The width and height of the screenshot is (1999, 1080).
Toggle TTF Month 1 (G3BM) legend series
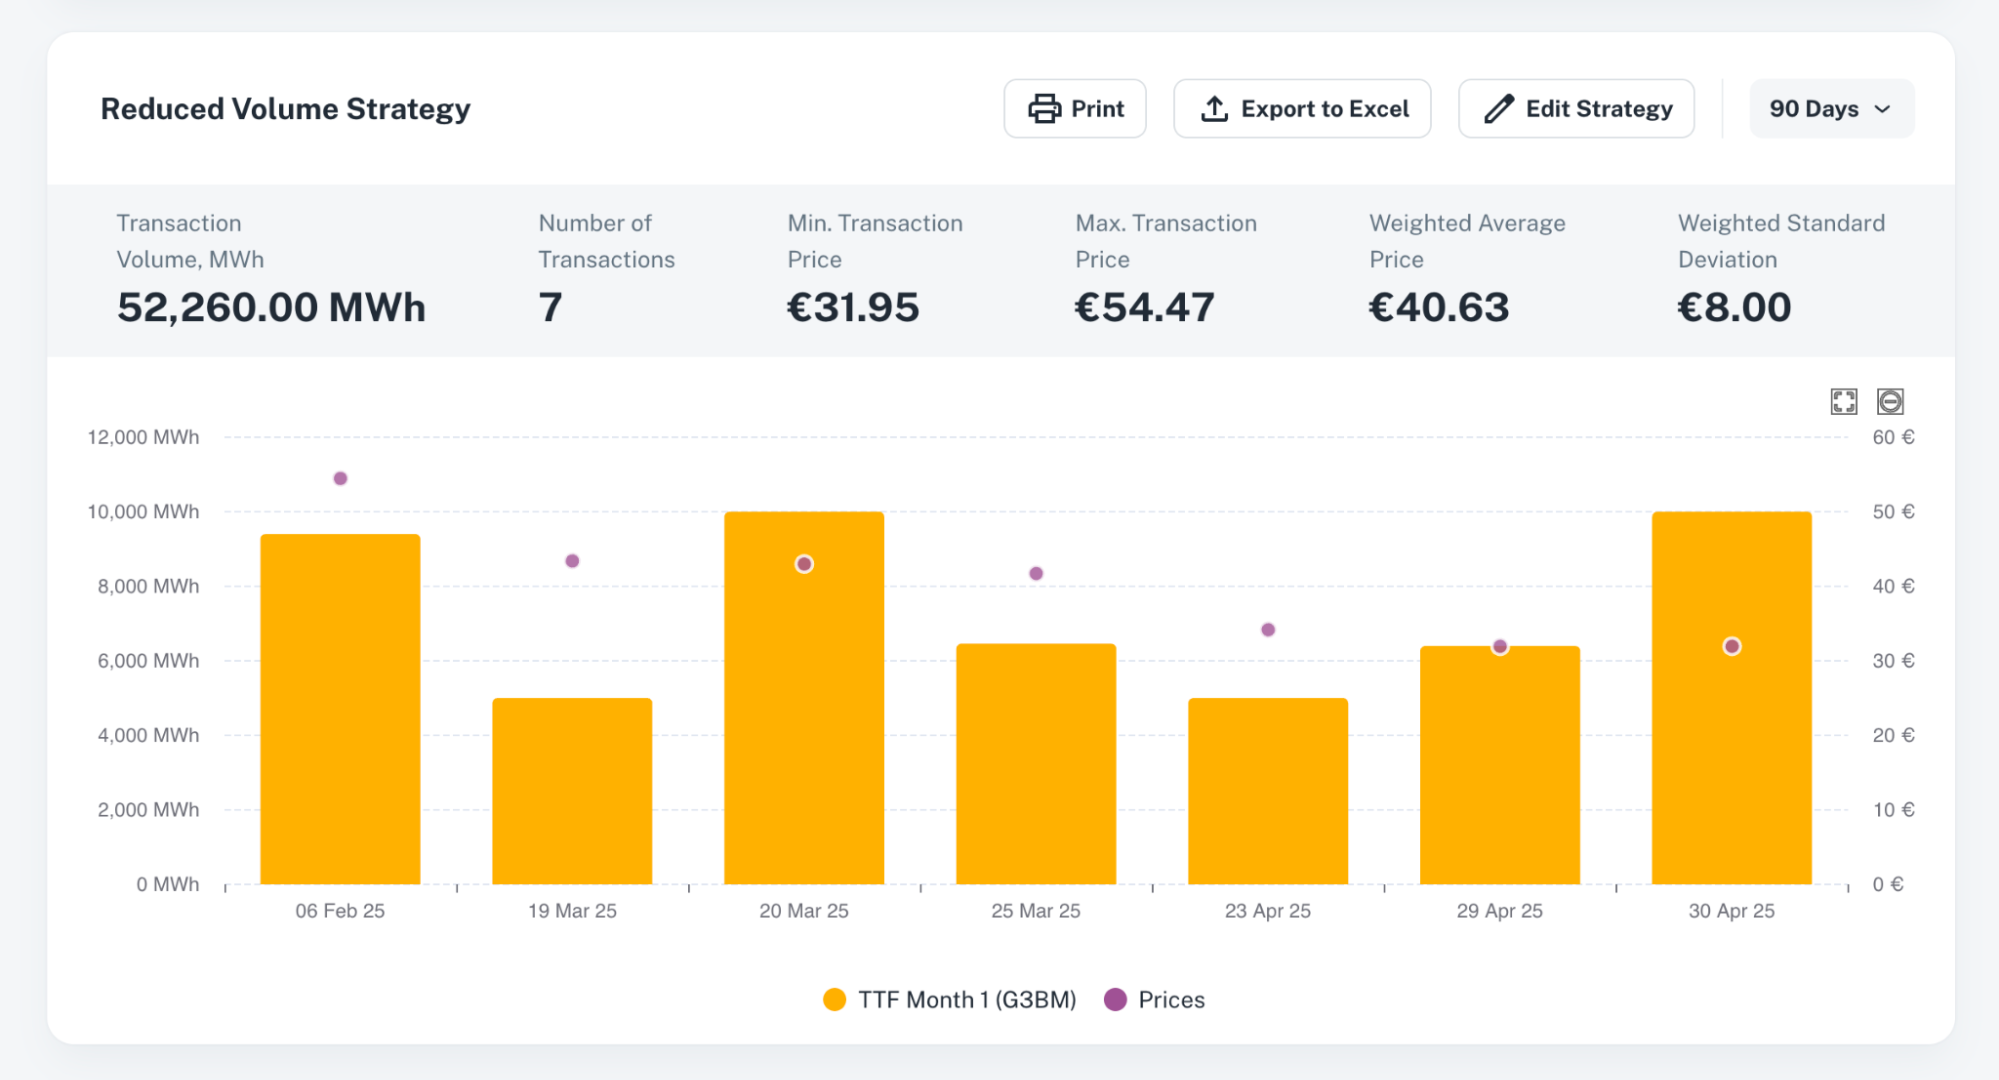point(966,1000)
